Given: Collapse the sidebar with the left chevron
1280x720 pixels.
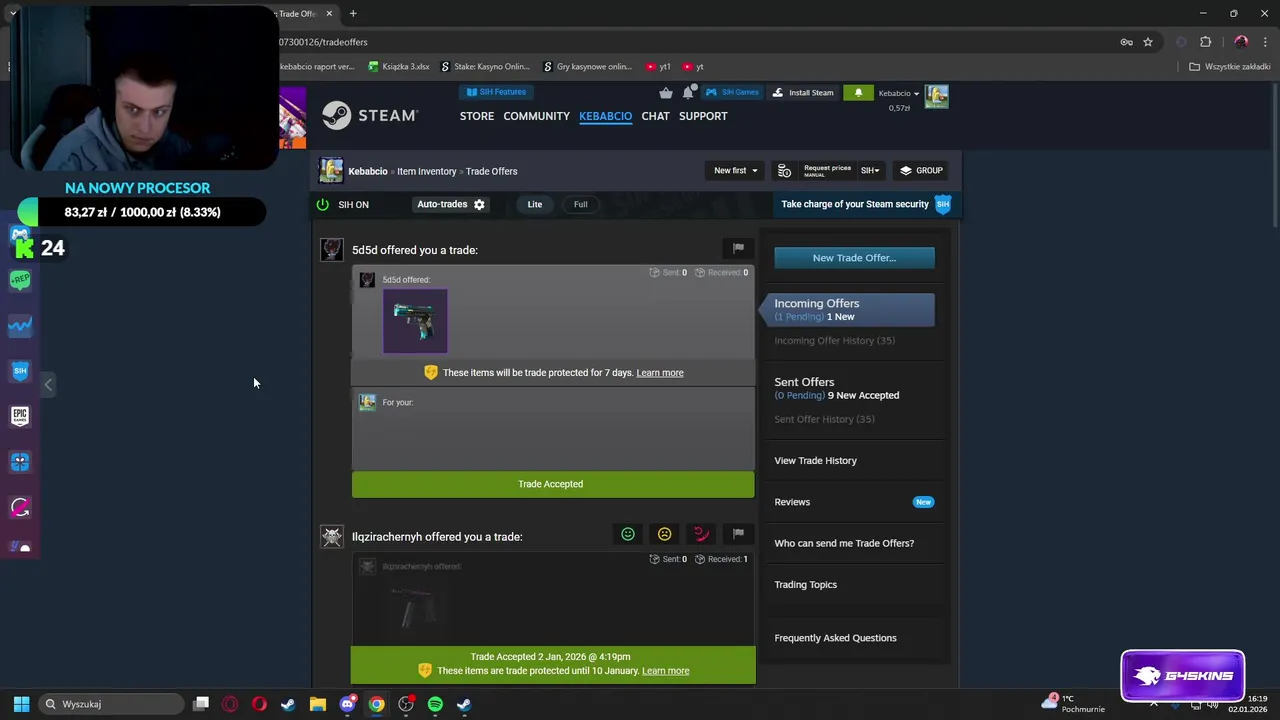Looking at the screenshot, I should click(x=48, y=384).
